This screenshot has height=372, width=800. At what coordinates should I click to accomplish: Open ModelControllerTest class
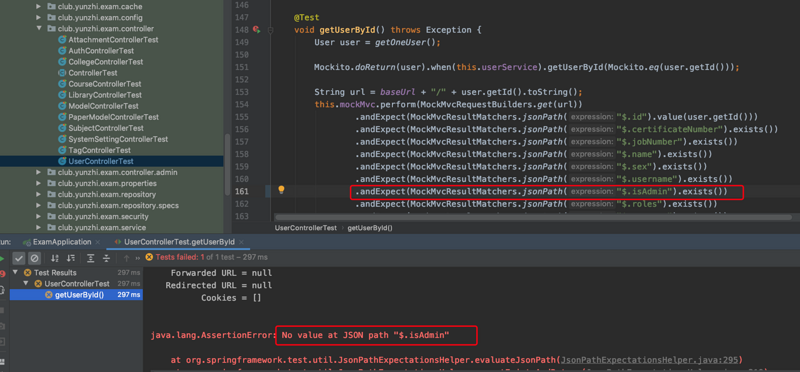[104, 106]
